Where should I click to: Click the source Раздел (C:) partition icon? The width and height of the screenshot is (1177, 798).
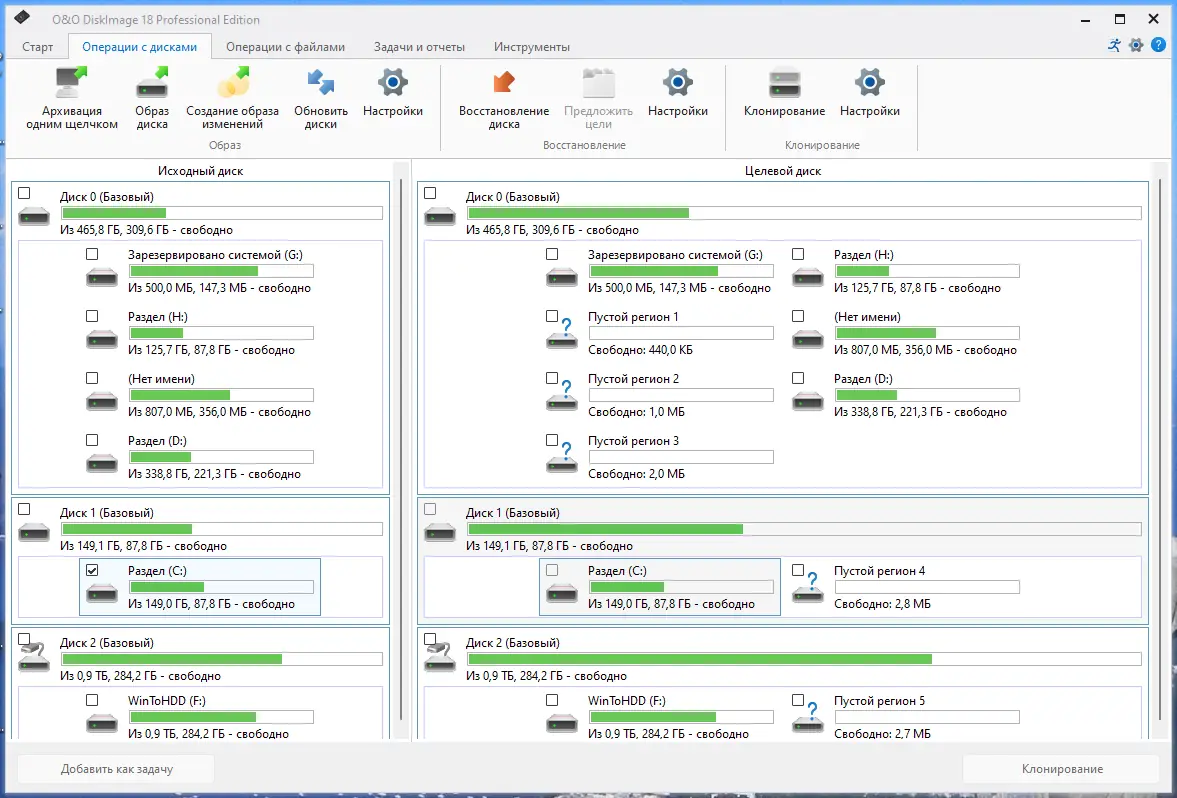tap(101, 593)
